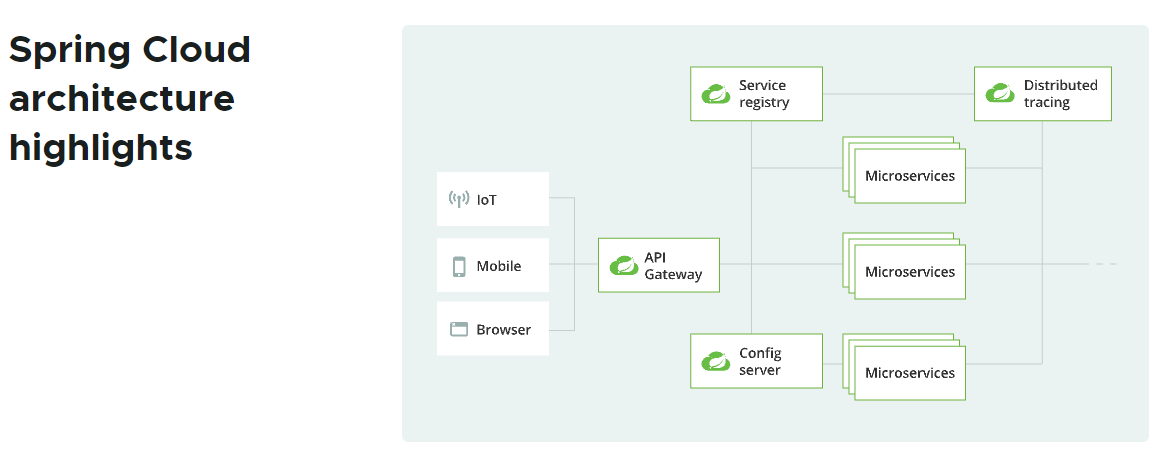The width and height of the screenshot is (1161, 461).
Task: Click the API Gateway Spring leaf icon
Action: click(x=624, y=266)
